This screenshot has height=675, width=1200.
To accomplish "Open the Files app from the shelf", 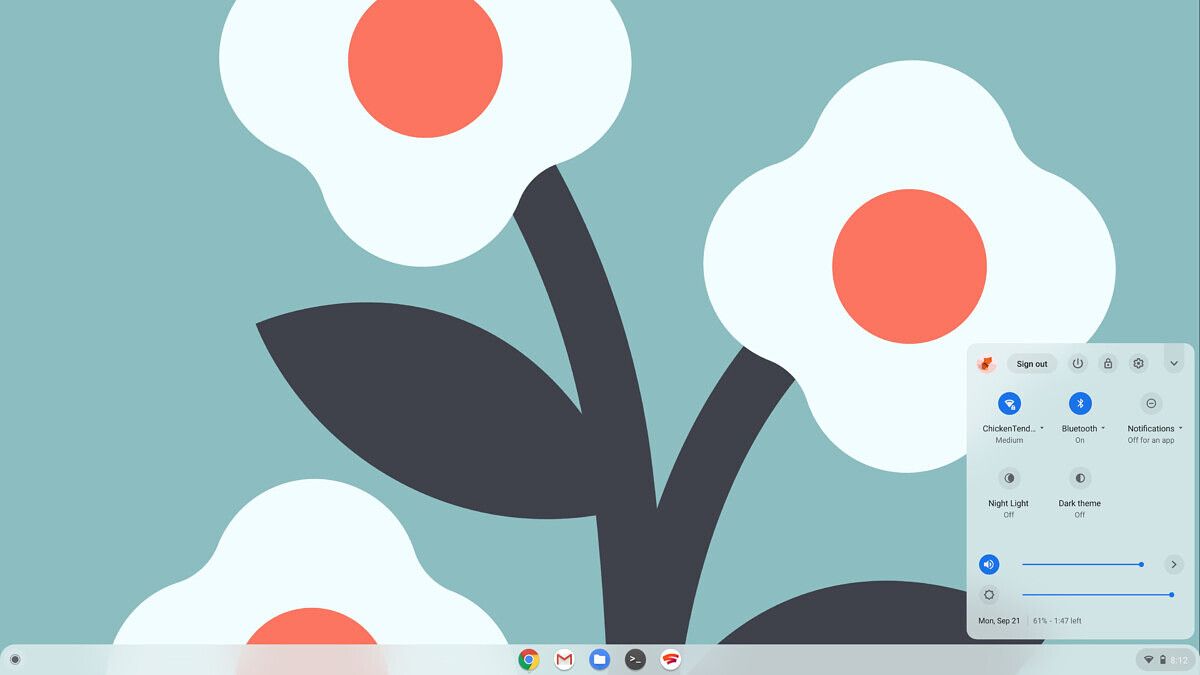I will (600, 659).
